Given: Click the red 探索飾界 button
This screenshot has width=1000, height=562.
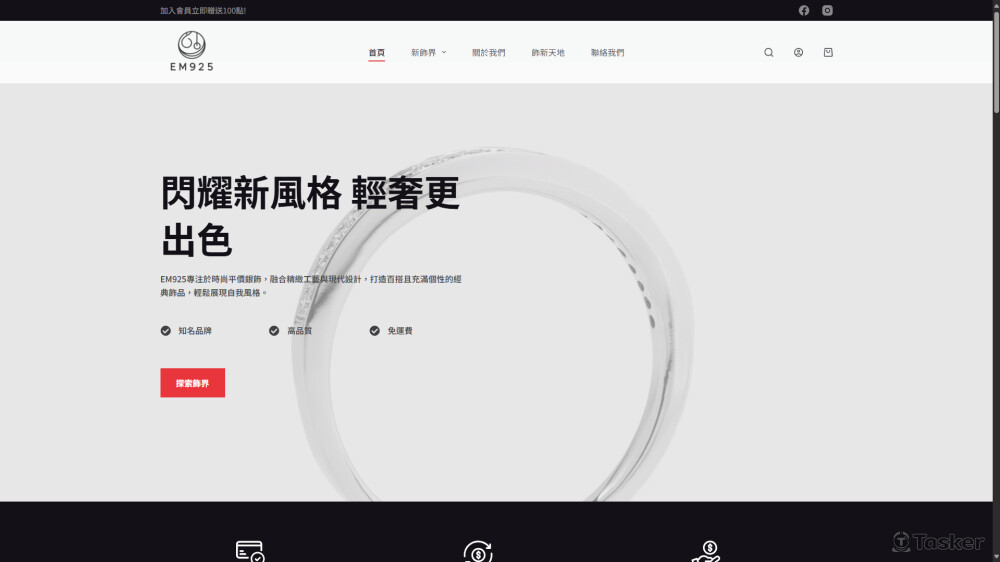Looking at the screenshot, I should (192, 383).
